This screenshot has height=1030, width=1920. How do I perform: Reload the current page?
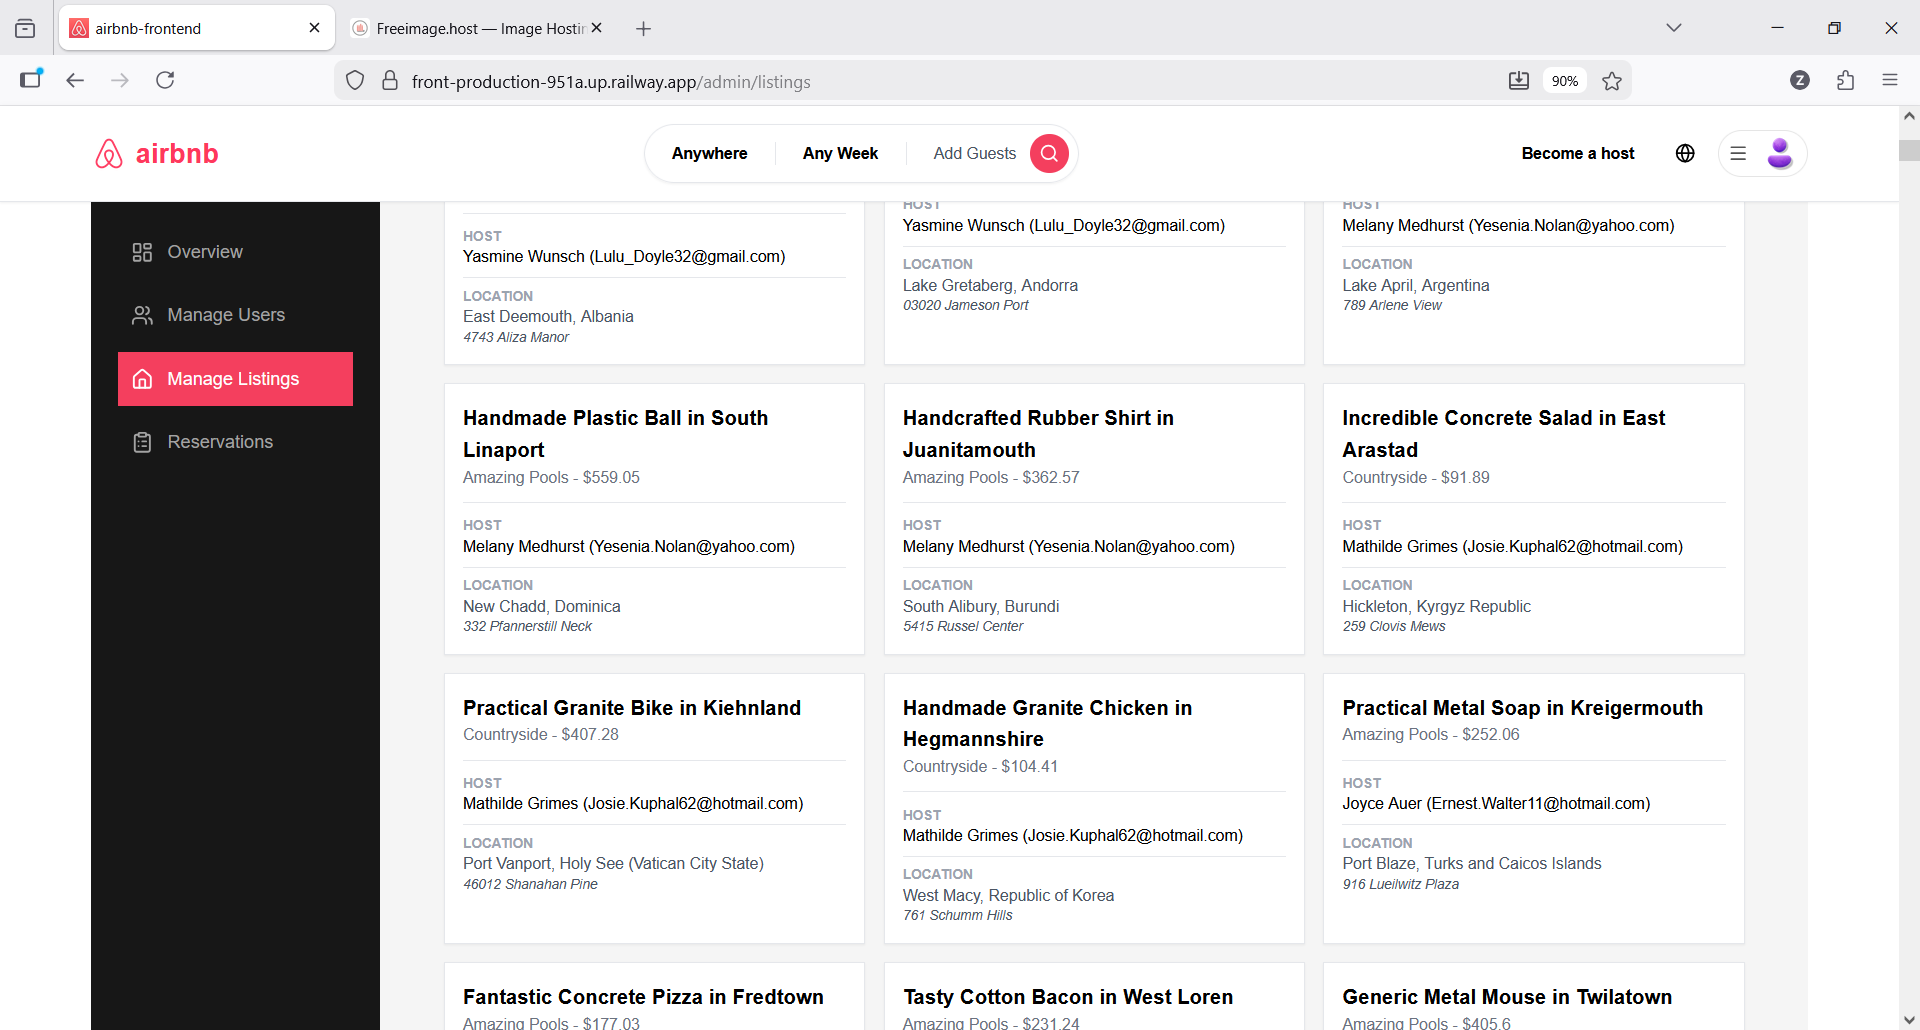[x=165, y=80]
